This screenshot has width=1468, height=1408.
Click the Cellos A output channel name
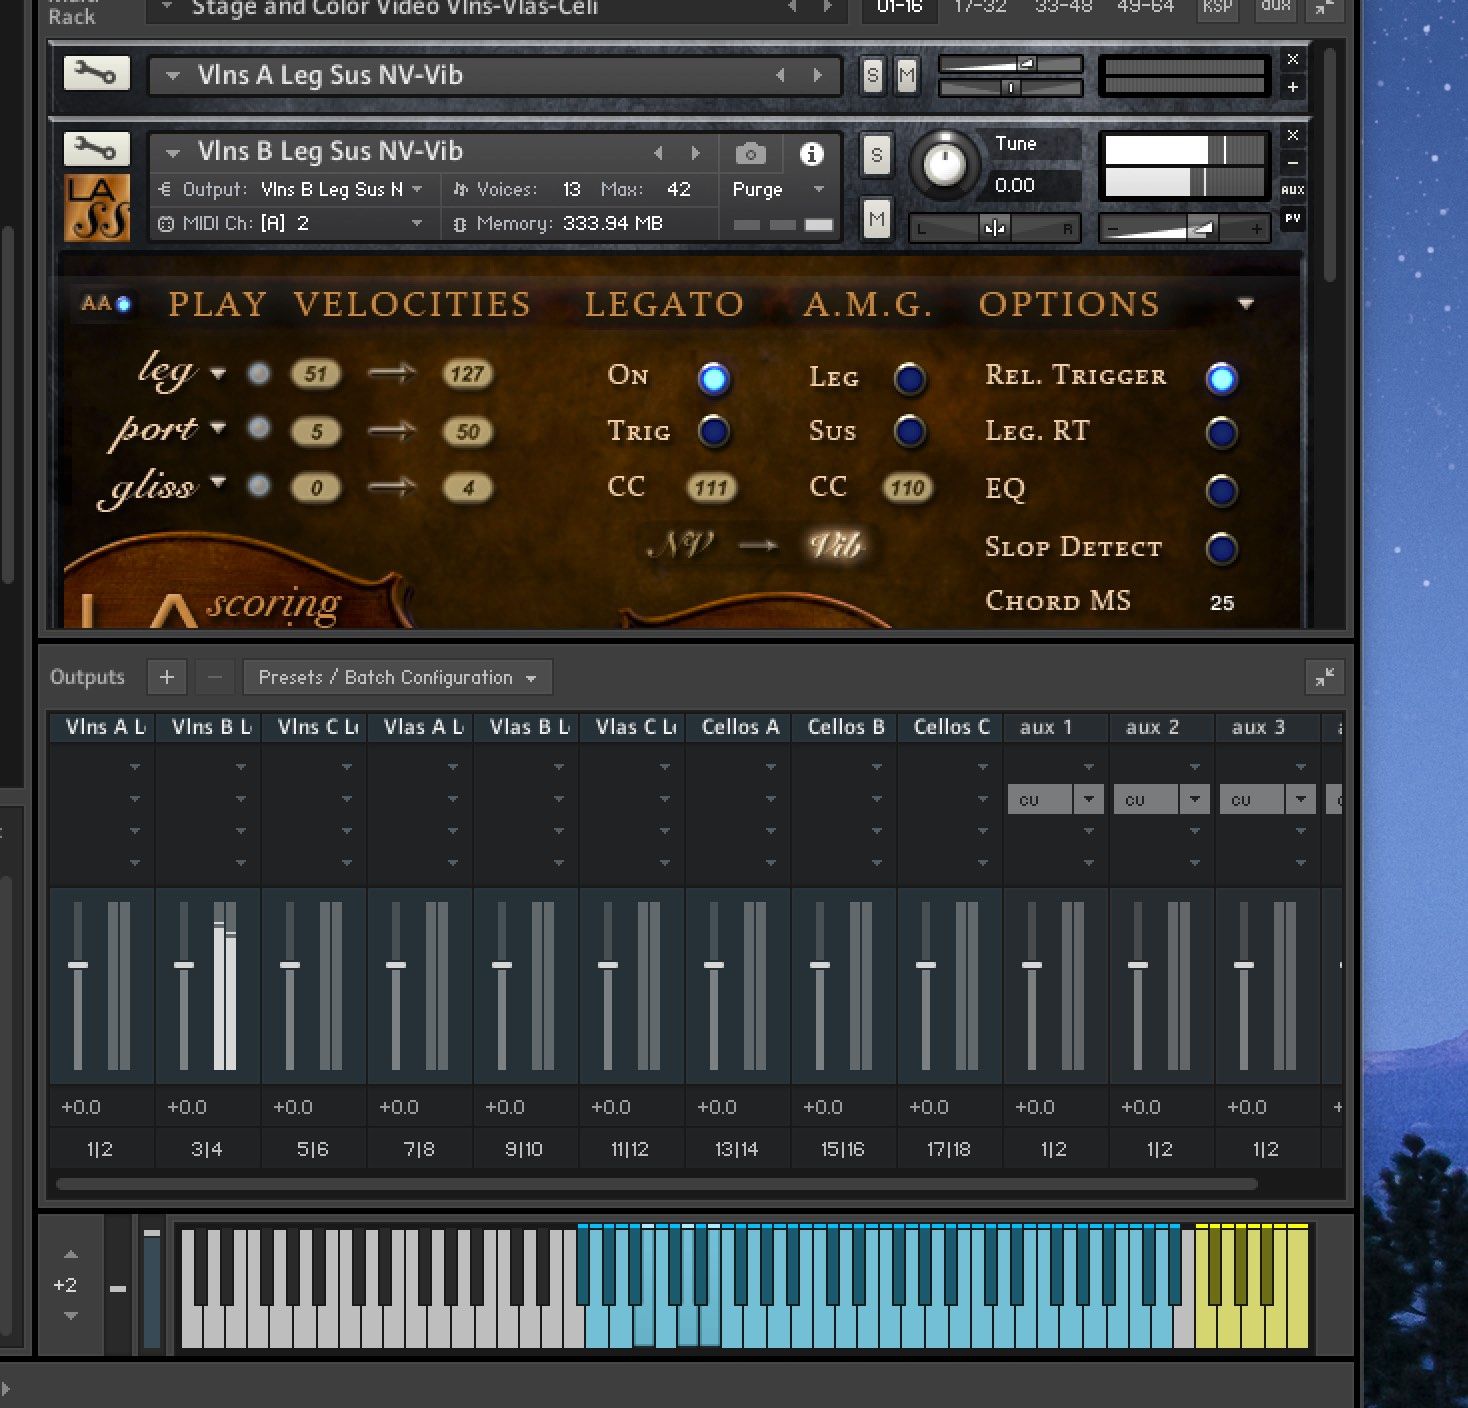740,727
